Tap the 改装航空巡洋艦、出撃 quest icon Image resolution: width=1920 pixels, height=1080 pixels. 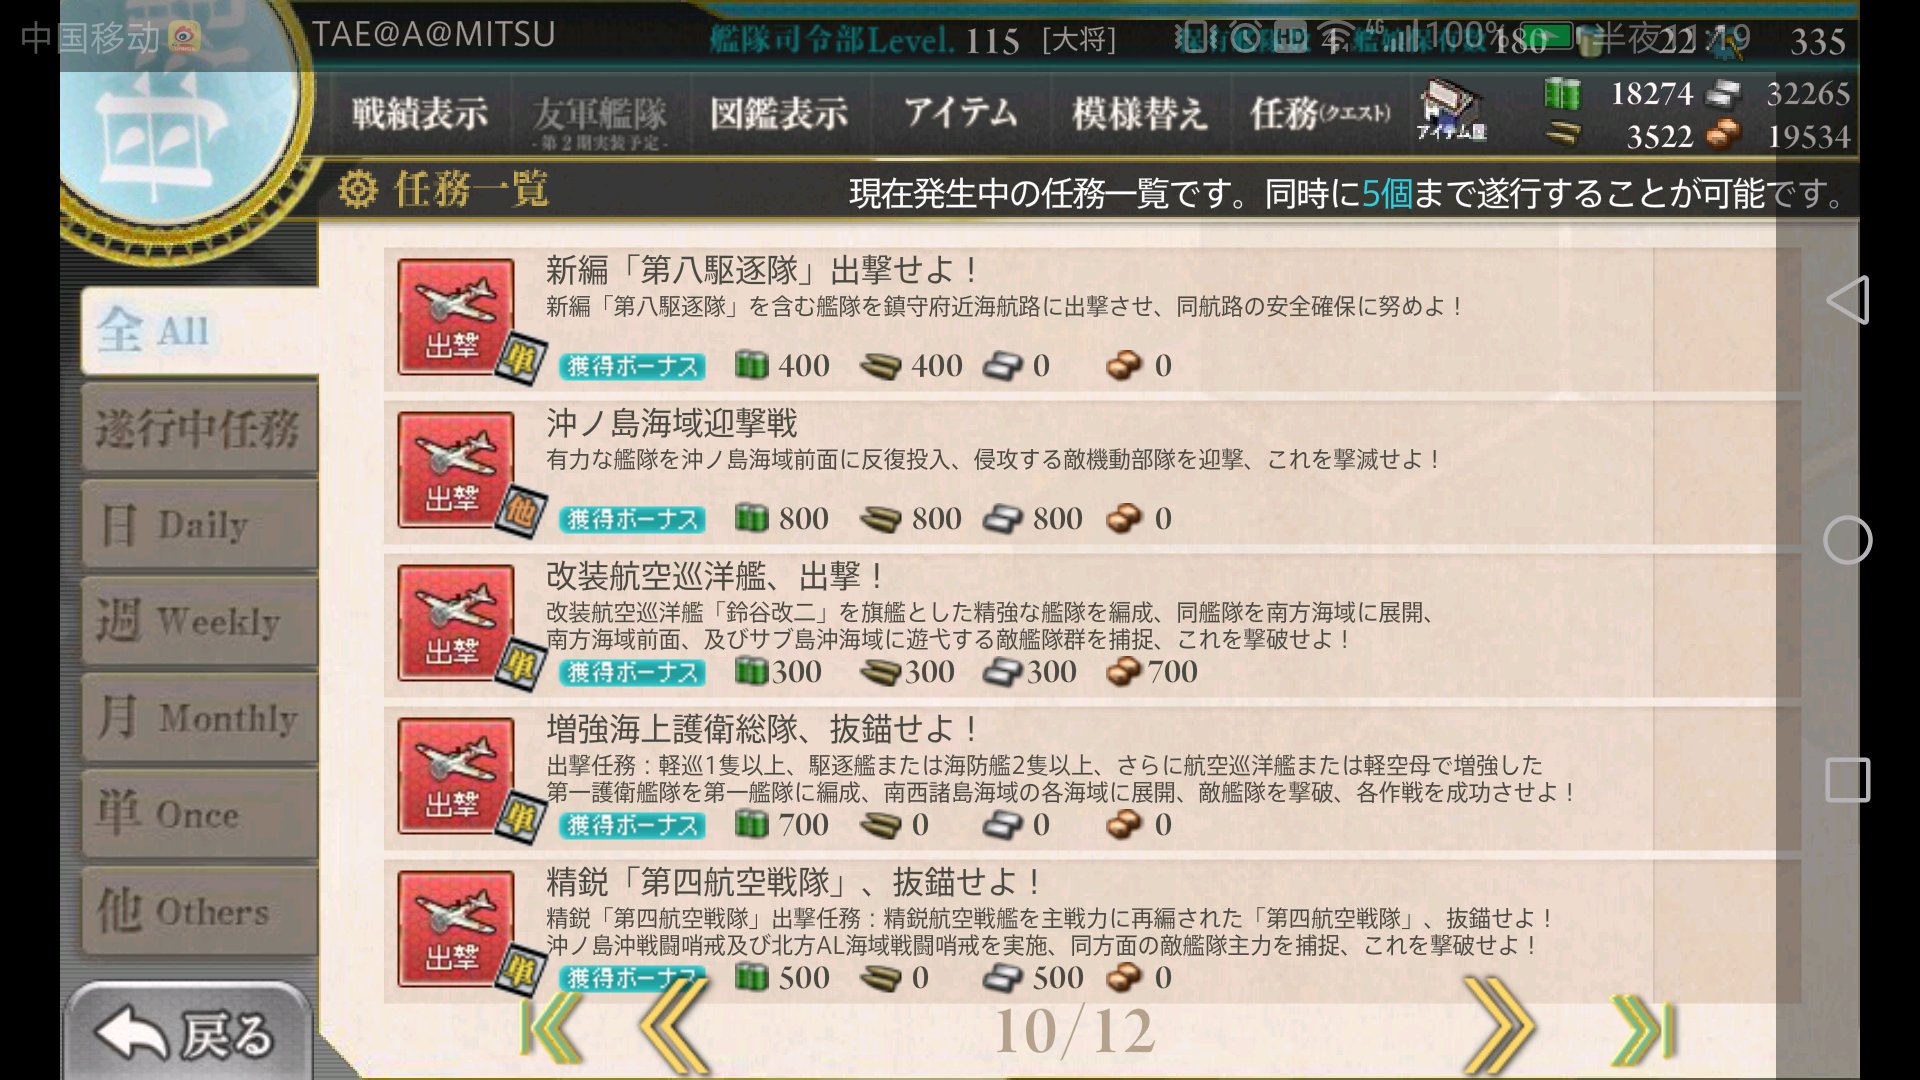(x=456, y=623)
